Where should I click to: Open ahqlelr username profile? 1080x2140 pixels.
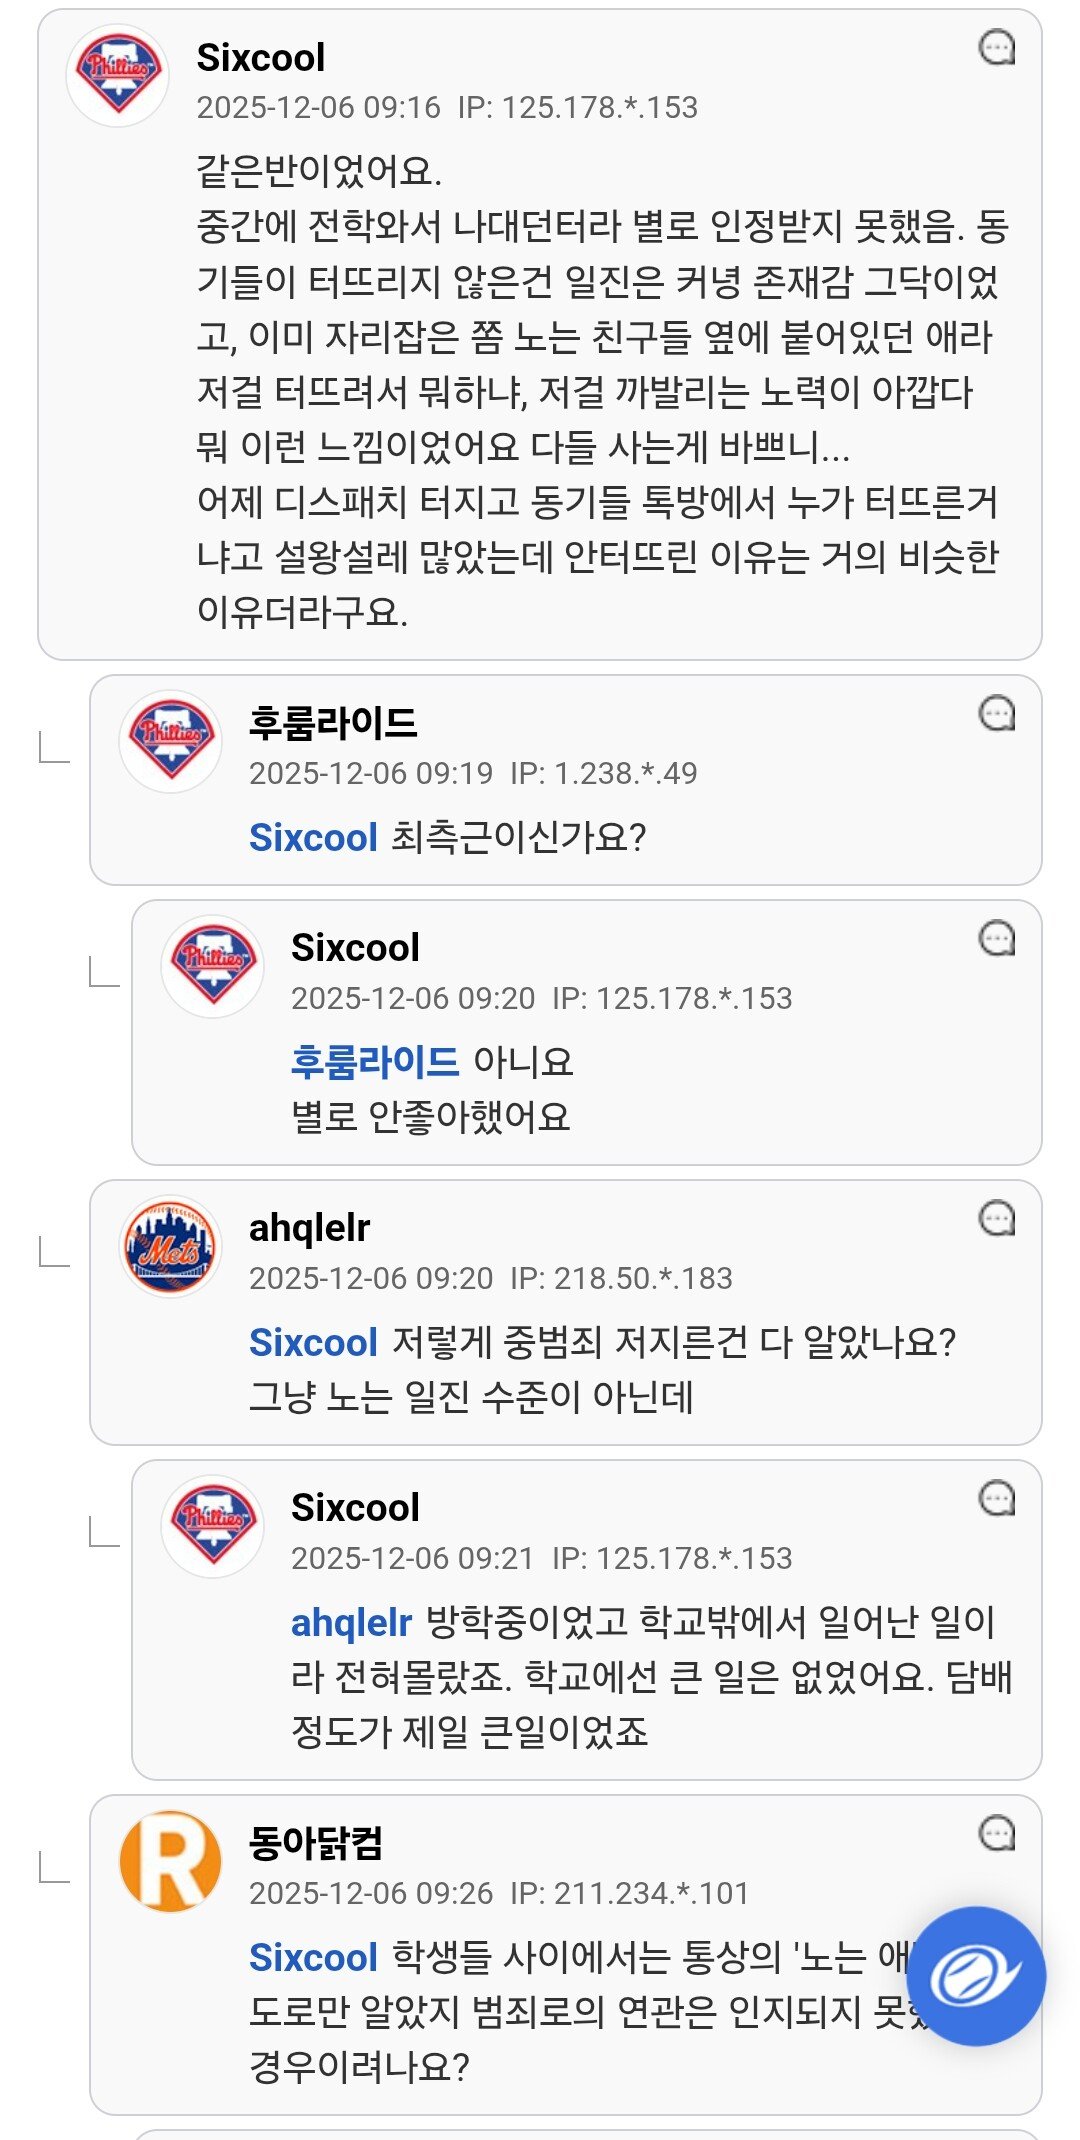point(309,1227)
